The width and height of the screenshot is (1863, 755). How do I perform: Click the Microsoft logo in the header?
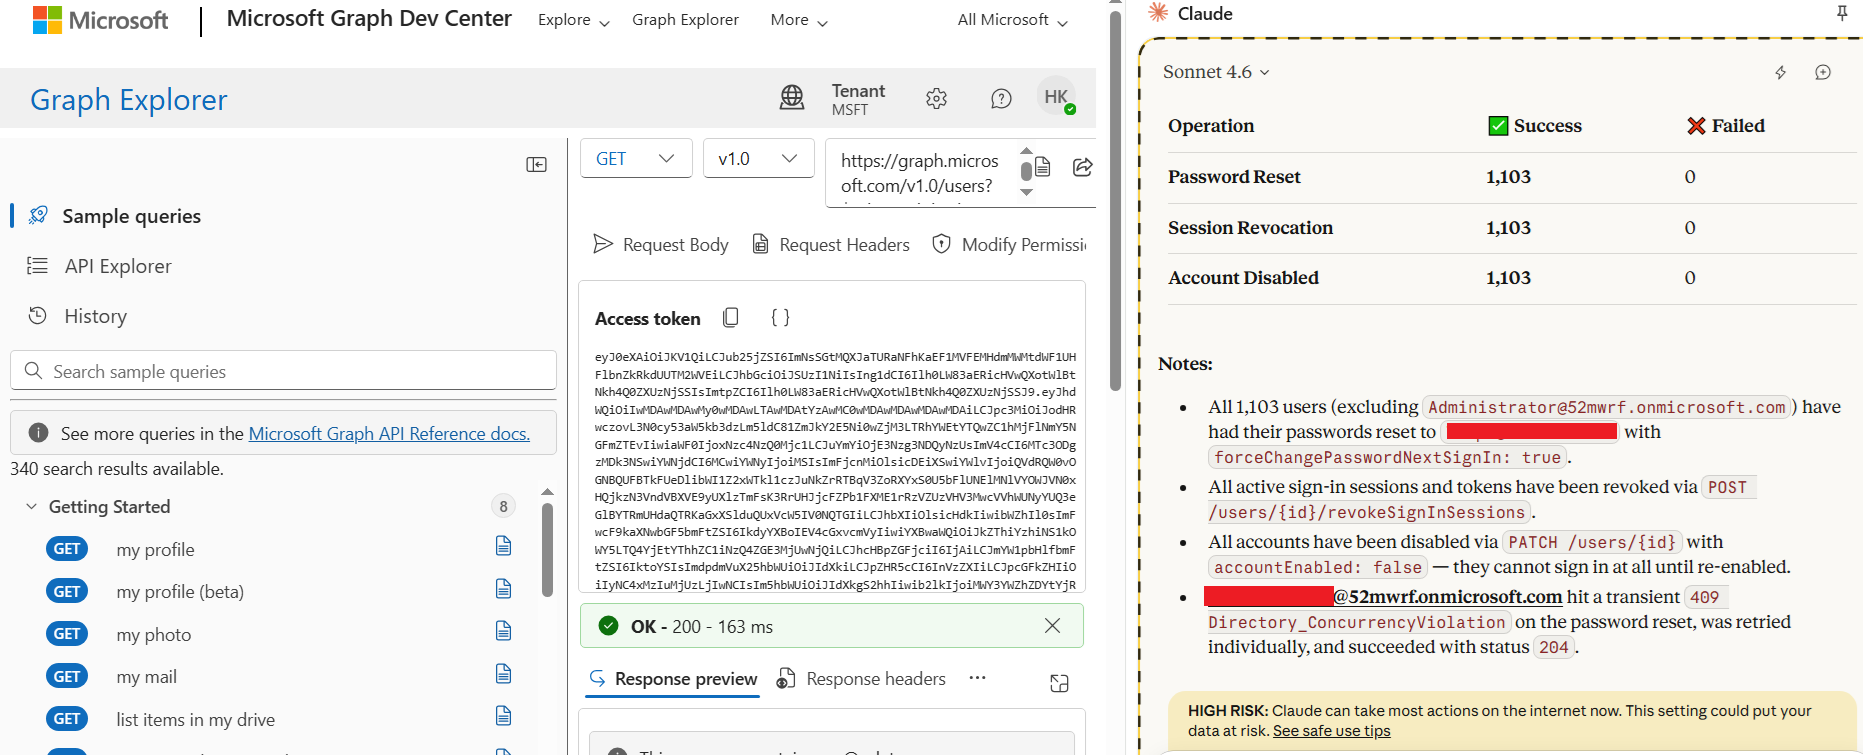[x=100, y=20]
